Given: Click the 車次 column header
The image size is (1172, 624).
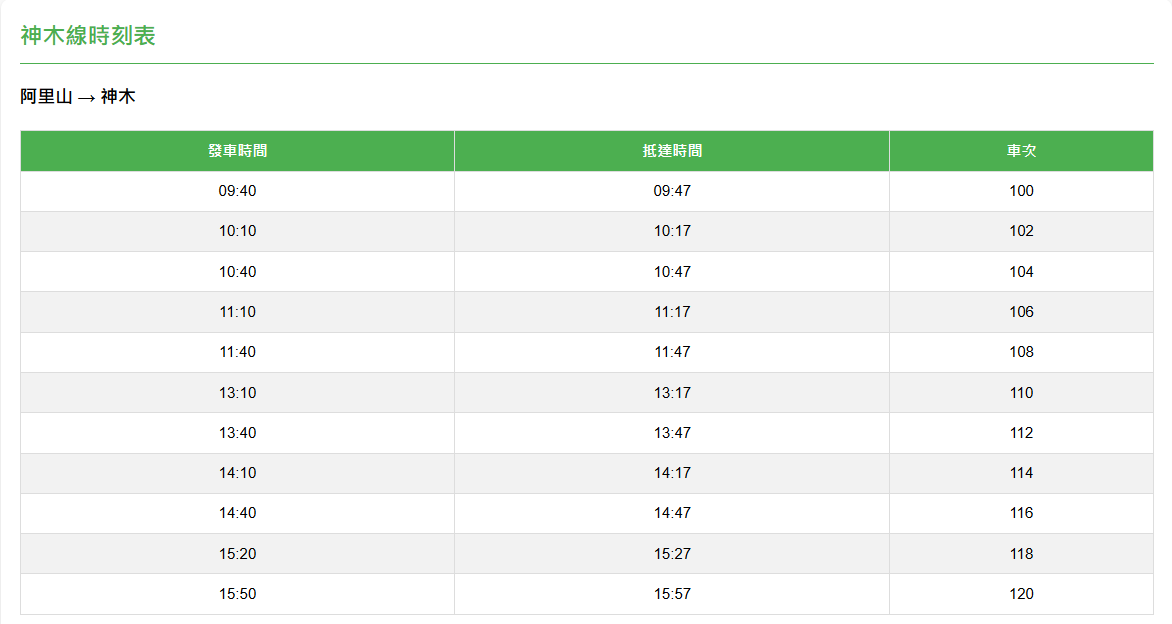Looking at the screenshot, I should point(1021,151).
